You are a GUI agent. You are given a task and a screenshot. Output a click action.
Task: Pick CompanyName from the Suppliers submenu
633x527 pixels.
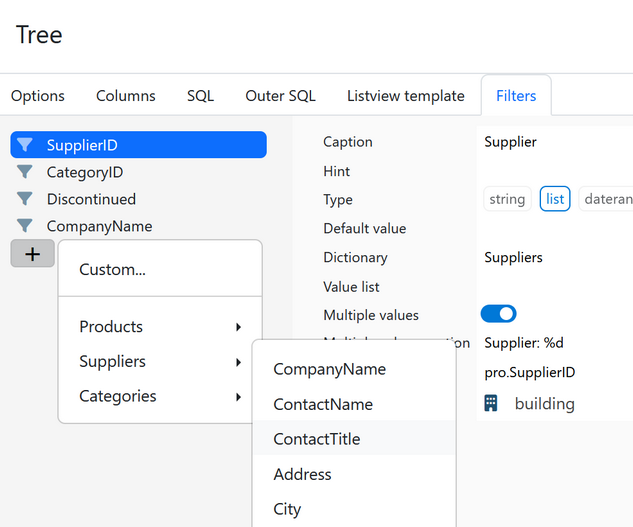tap(354, 369)
